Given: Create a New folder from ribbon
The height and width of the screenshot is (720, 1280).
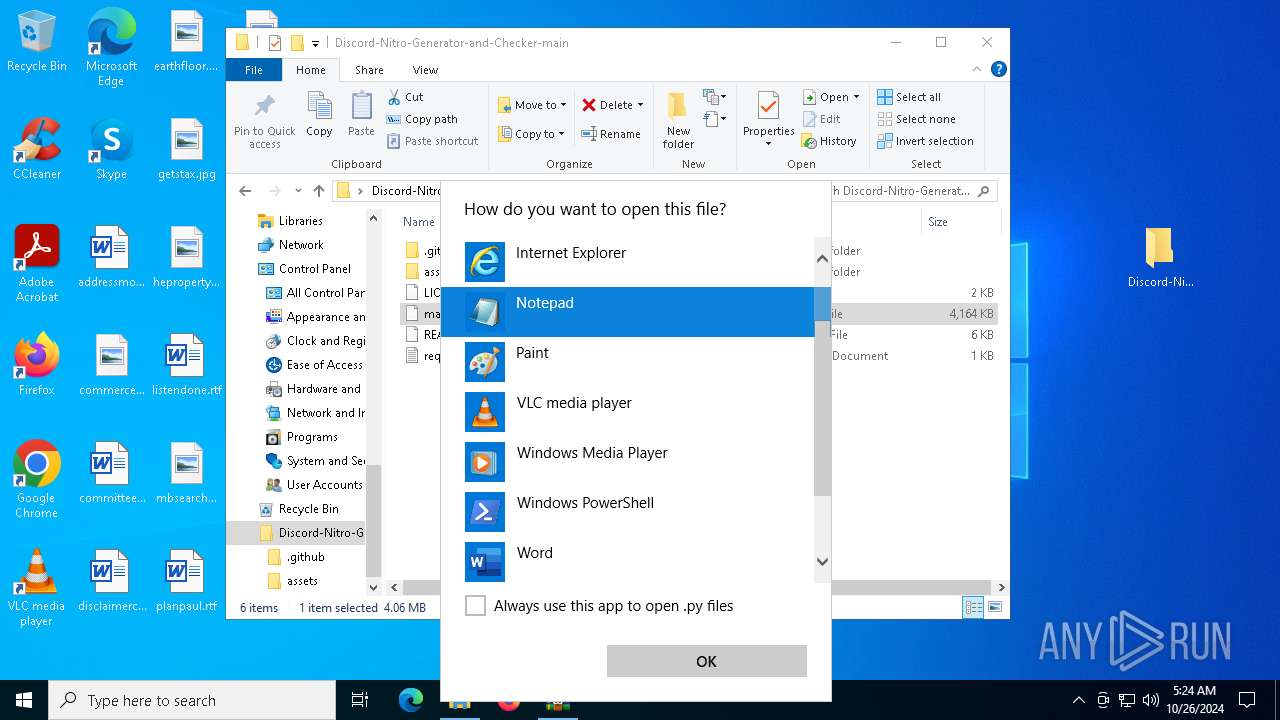Looking at the screenshot, I should [678, 120].
